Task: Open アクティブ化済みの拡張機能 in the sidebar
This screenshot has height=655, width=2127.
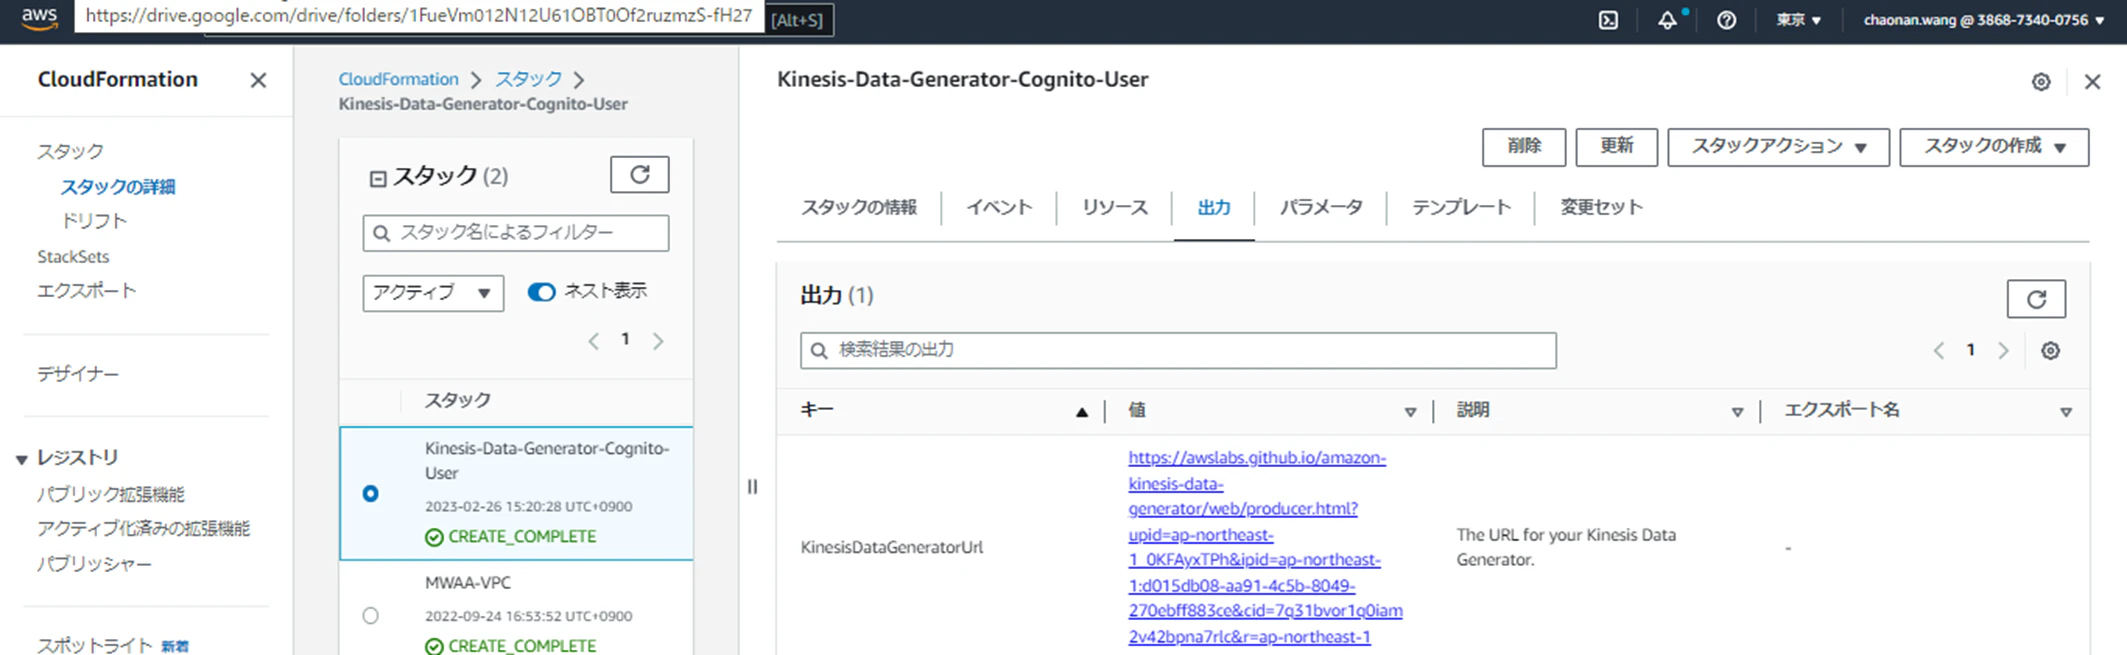Action: point(143,528)
